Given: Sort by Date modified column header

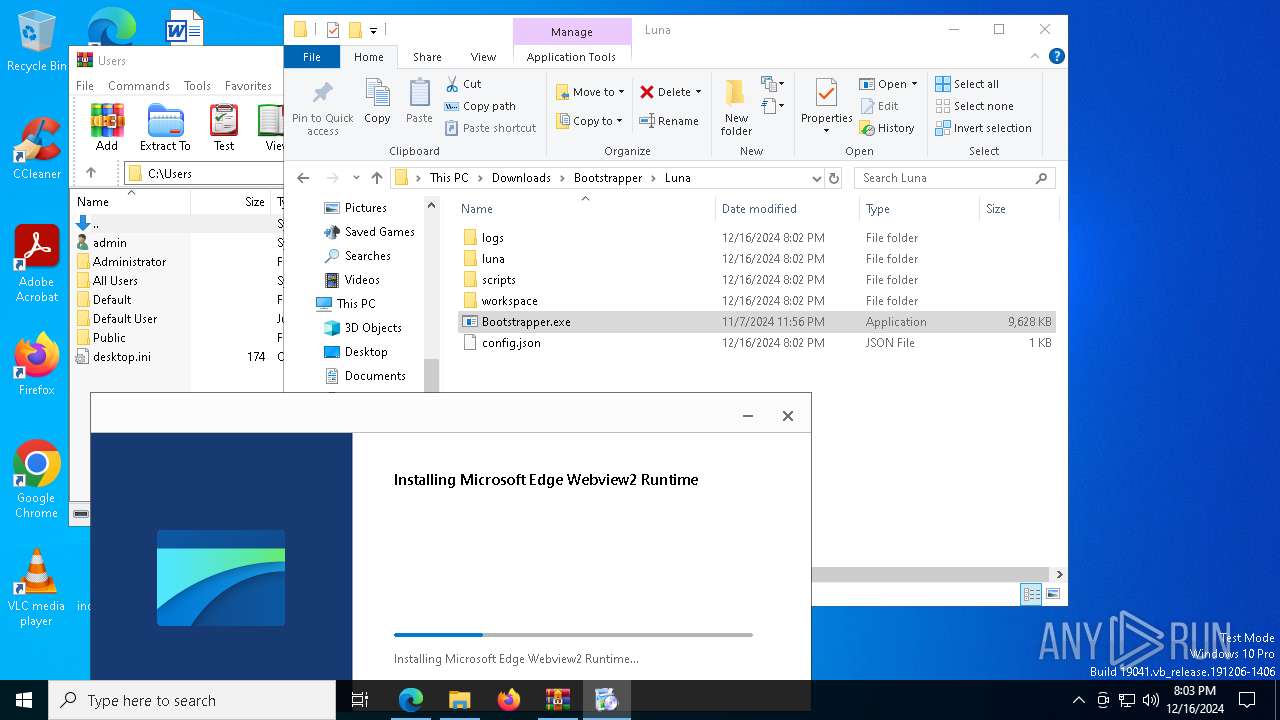Looking at the screenshot, I should pos(759,209).
